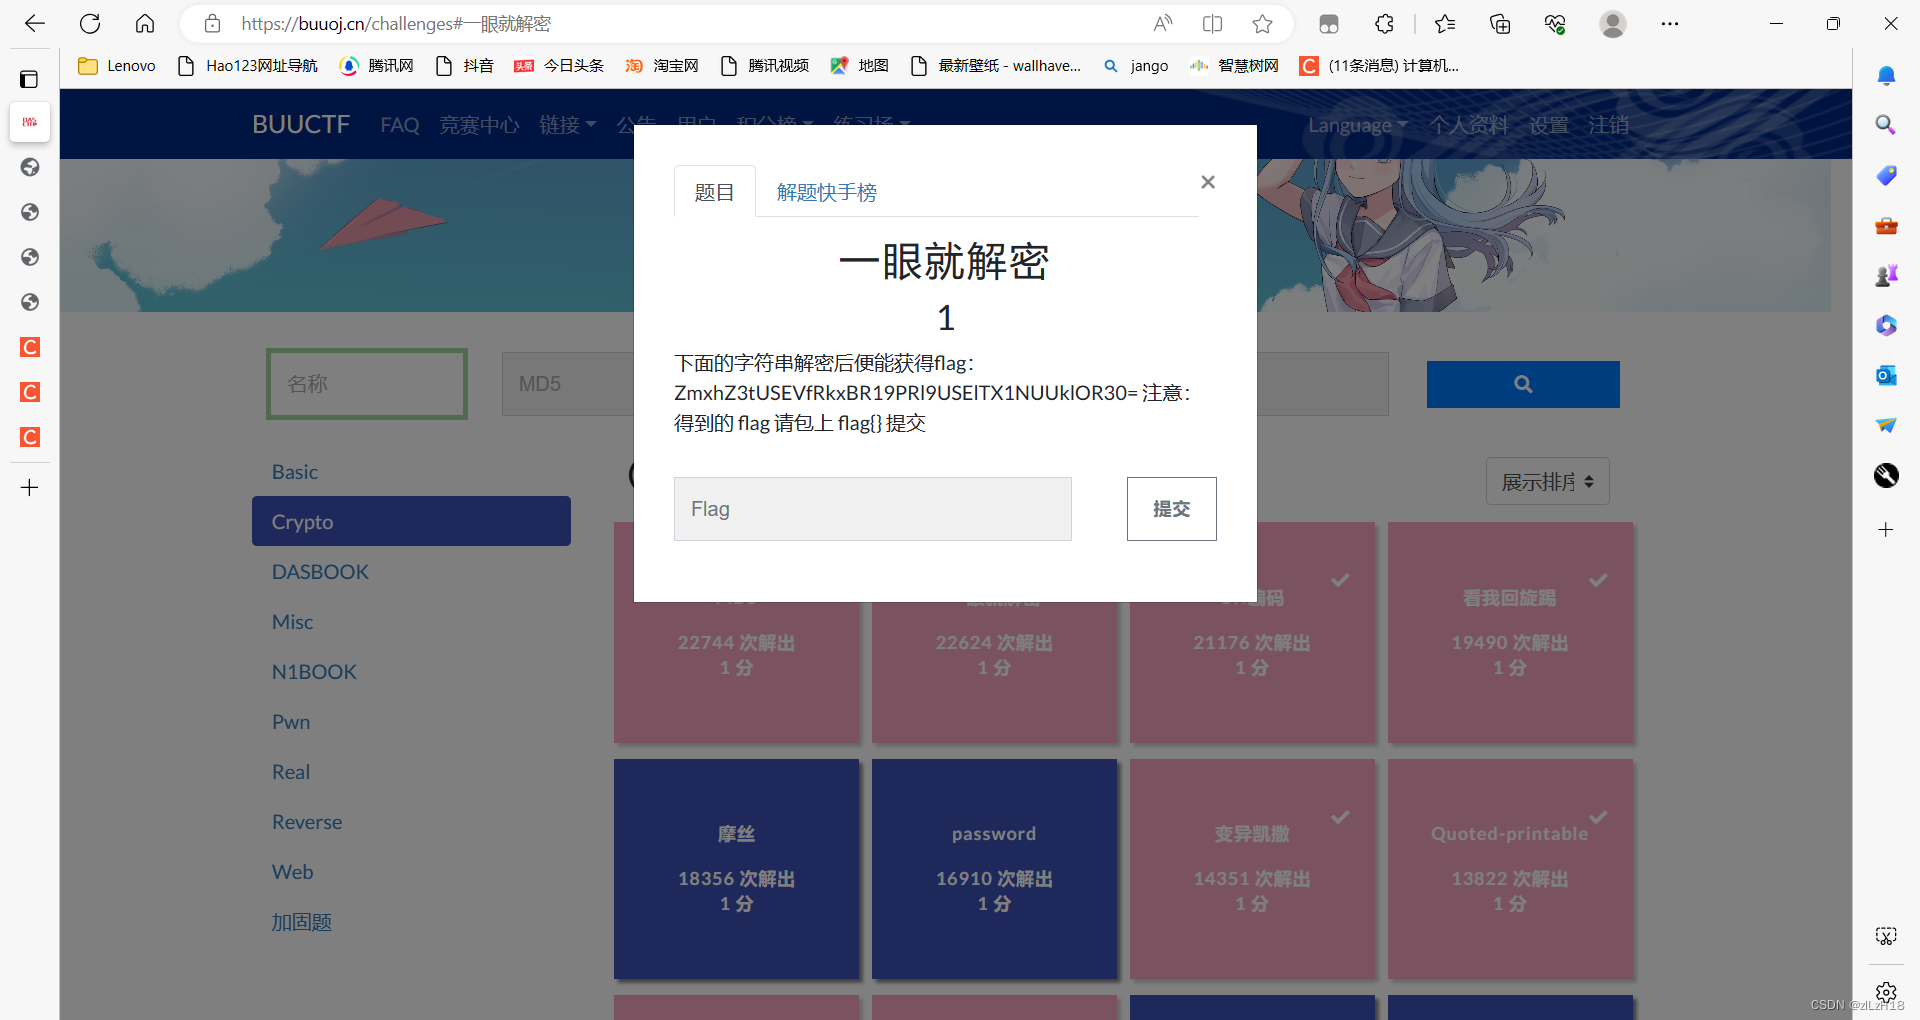
Task: Select the Web category link
Action: coord(292,871)
